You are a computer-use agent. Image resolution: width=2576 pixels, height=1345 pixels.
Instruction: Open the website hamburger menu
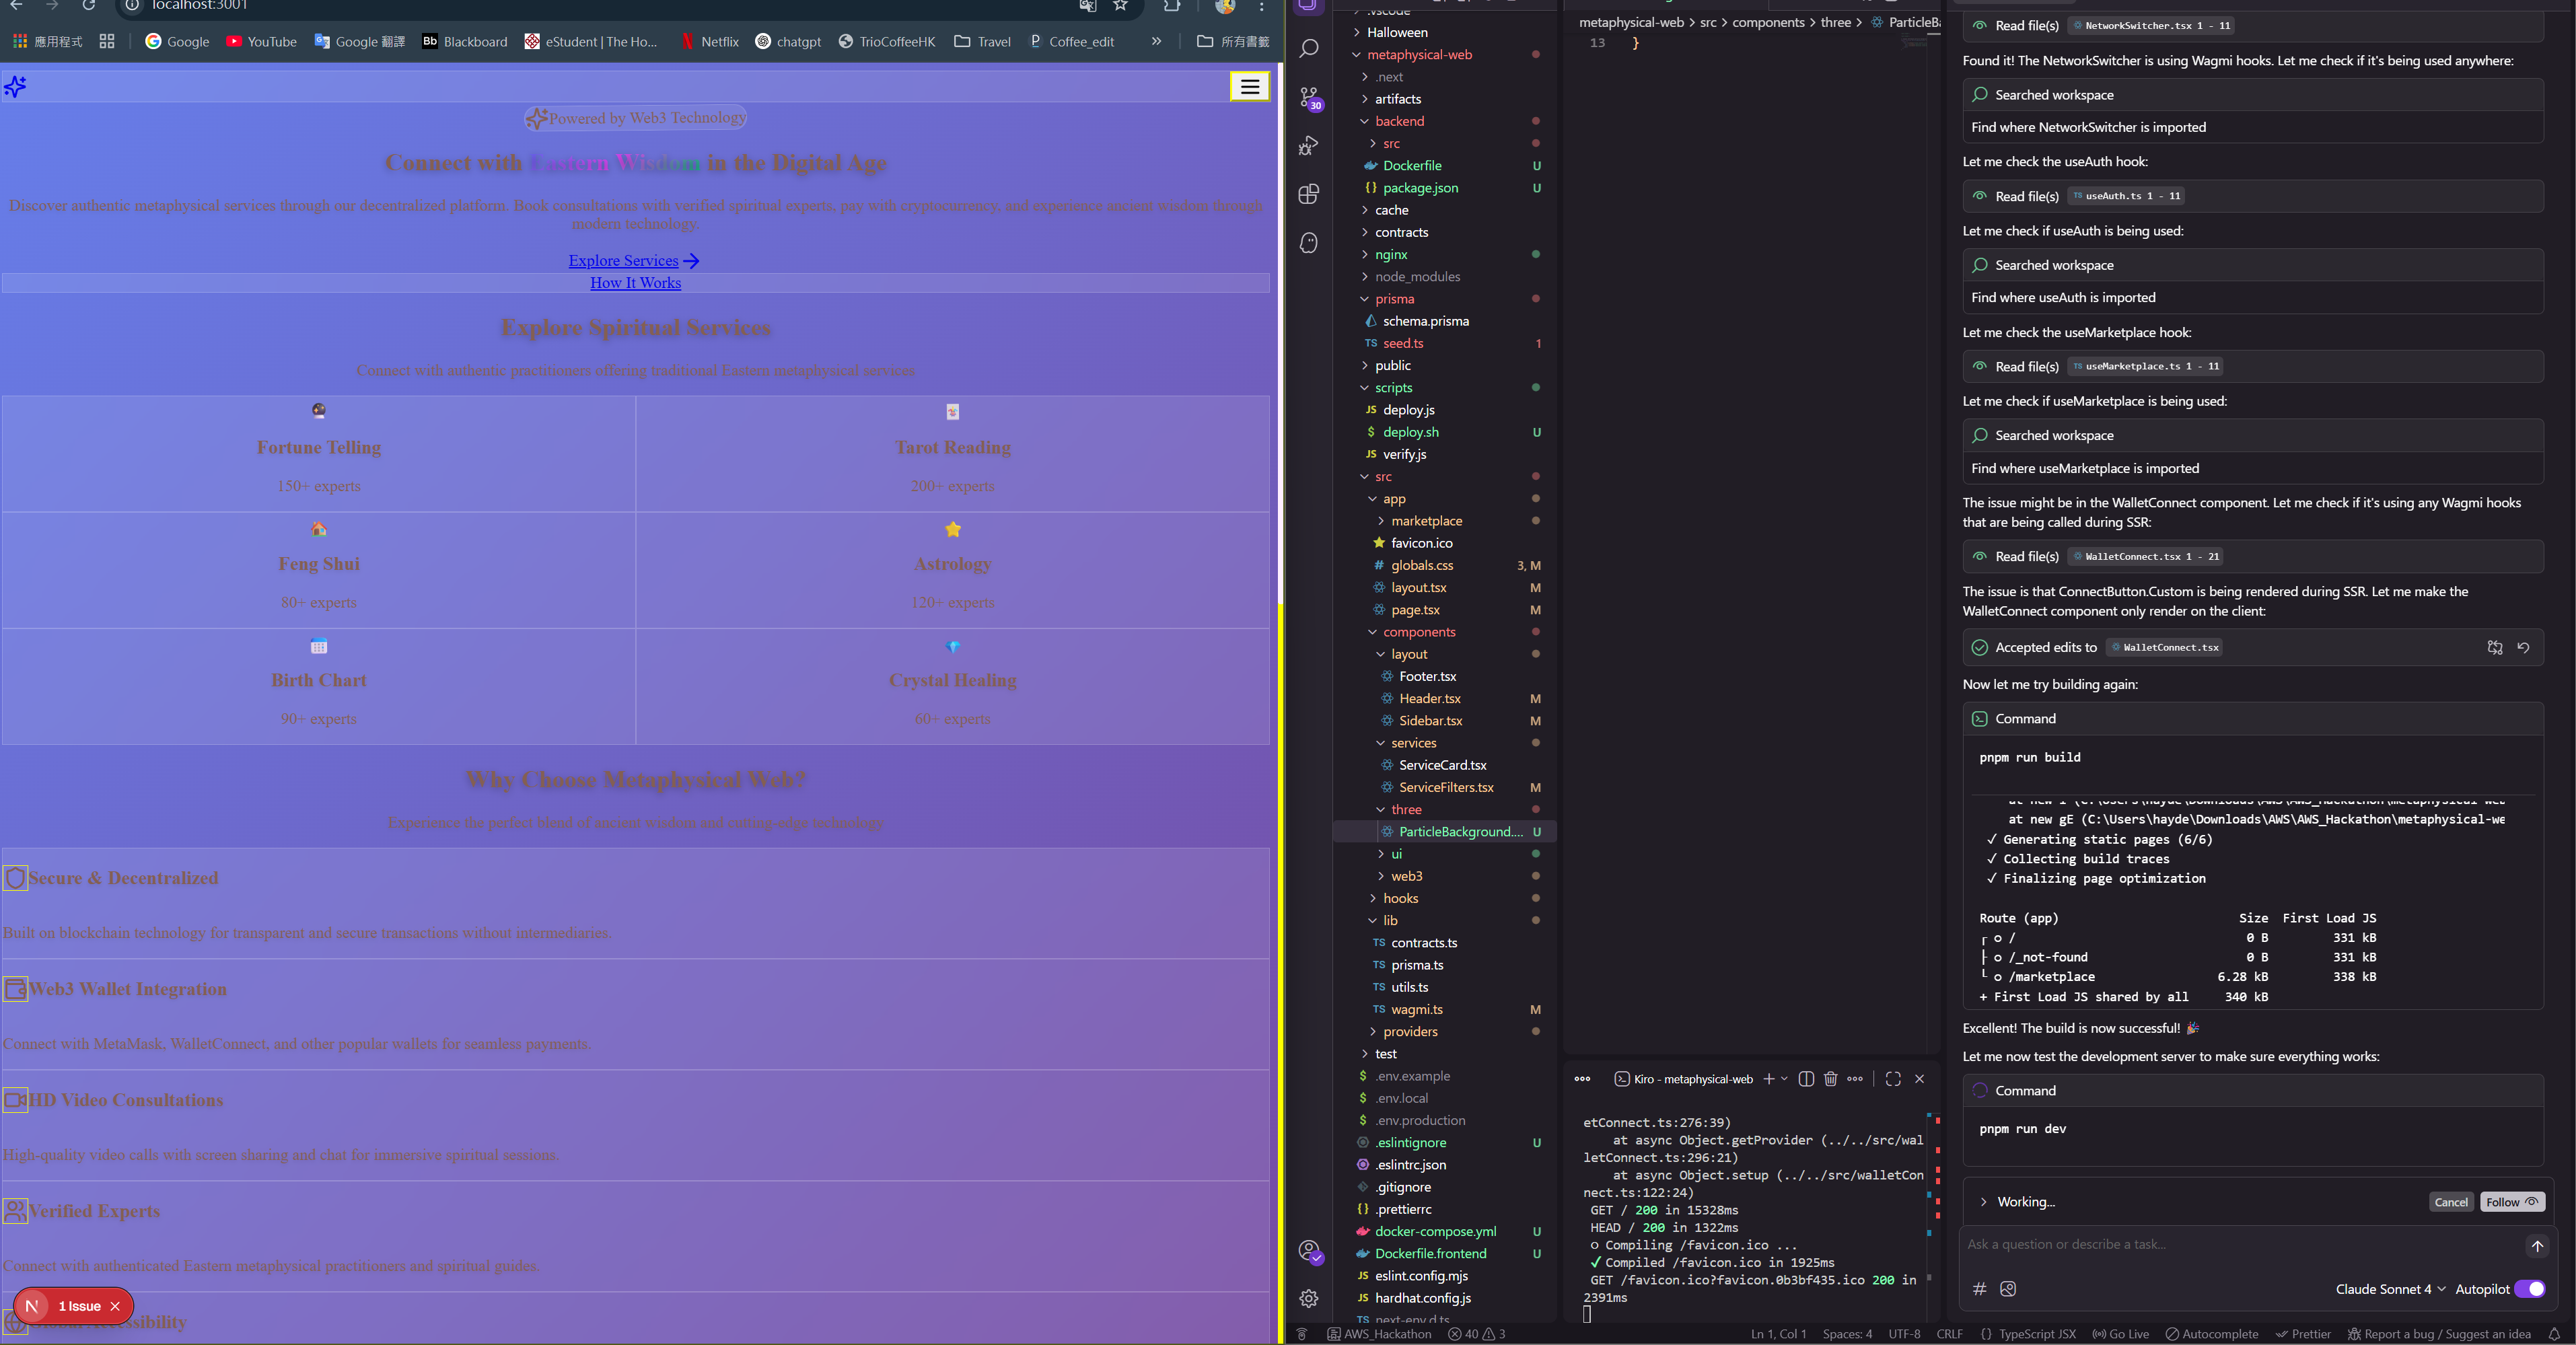(x=1249, y=87)
